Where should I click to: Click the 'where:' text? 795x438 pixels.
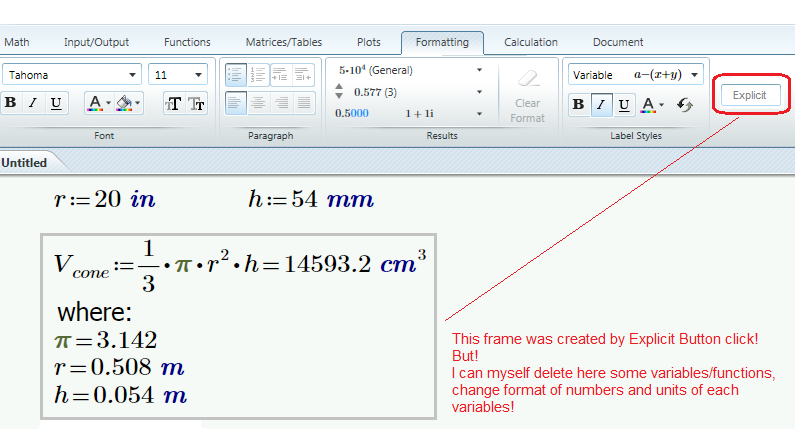click(94, 312)
